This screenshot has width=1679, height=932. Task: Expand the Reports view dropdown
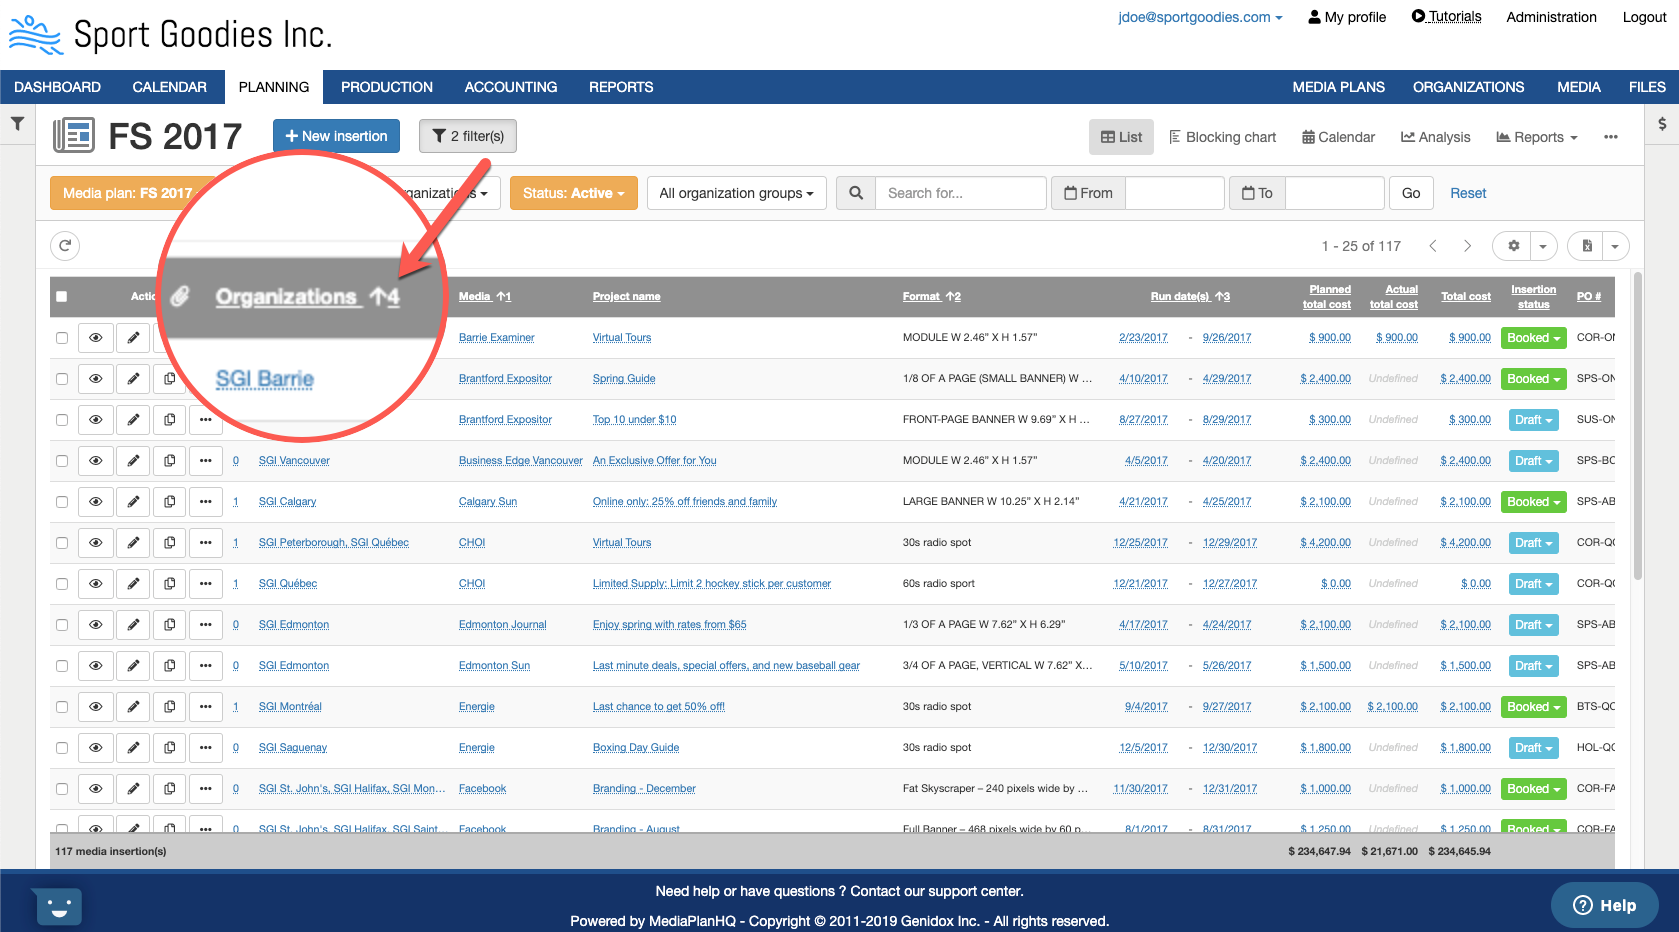(1537, 137)
